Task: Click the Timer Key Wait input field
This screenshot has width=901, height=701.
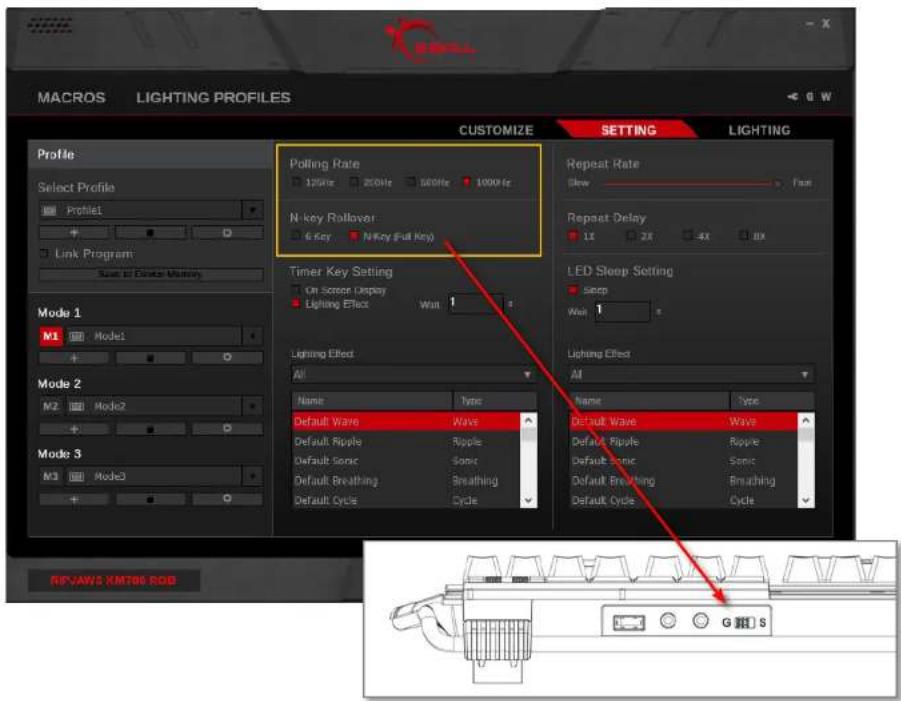Action: 476,303
